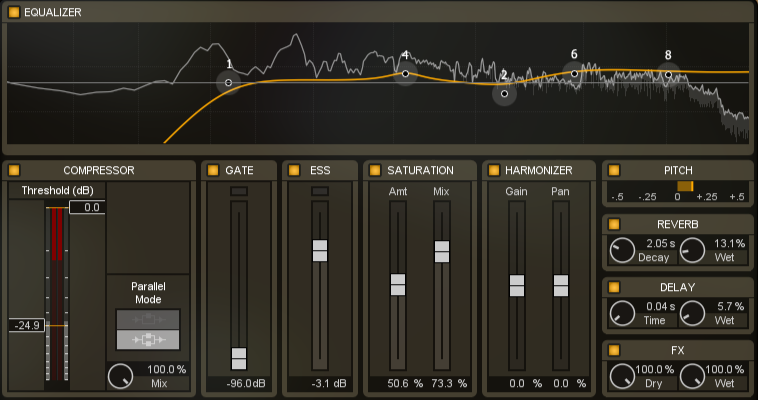Click the FX Wet knob
The height and width of the screenshot is (400, 758).
(x=692, y=376)
